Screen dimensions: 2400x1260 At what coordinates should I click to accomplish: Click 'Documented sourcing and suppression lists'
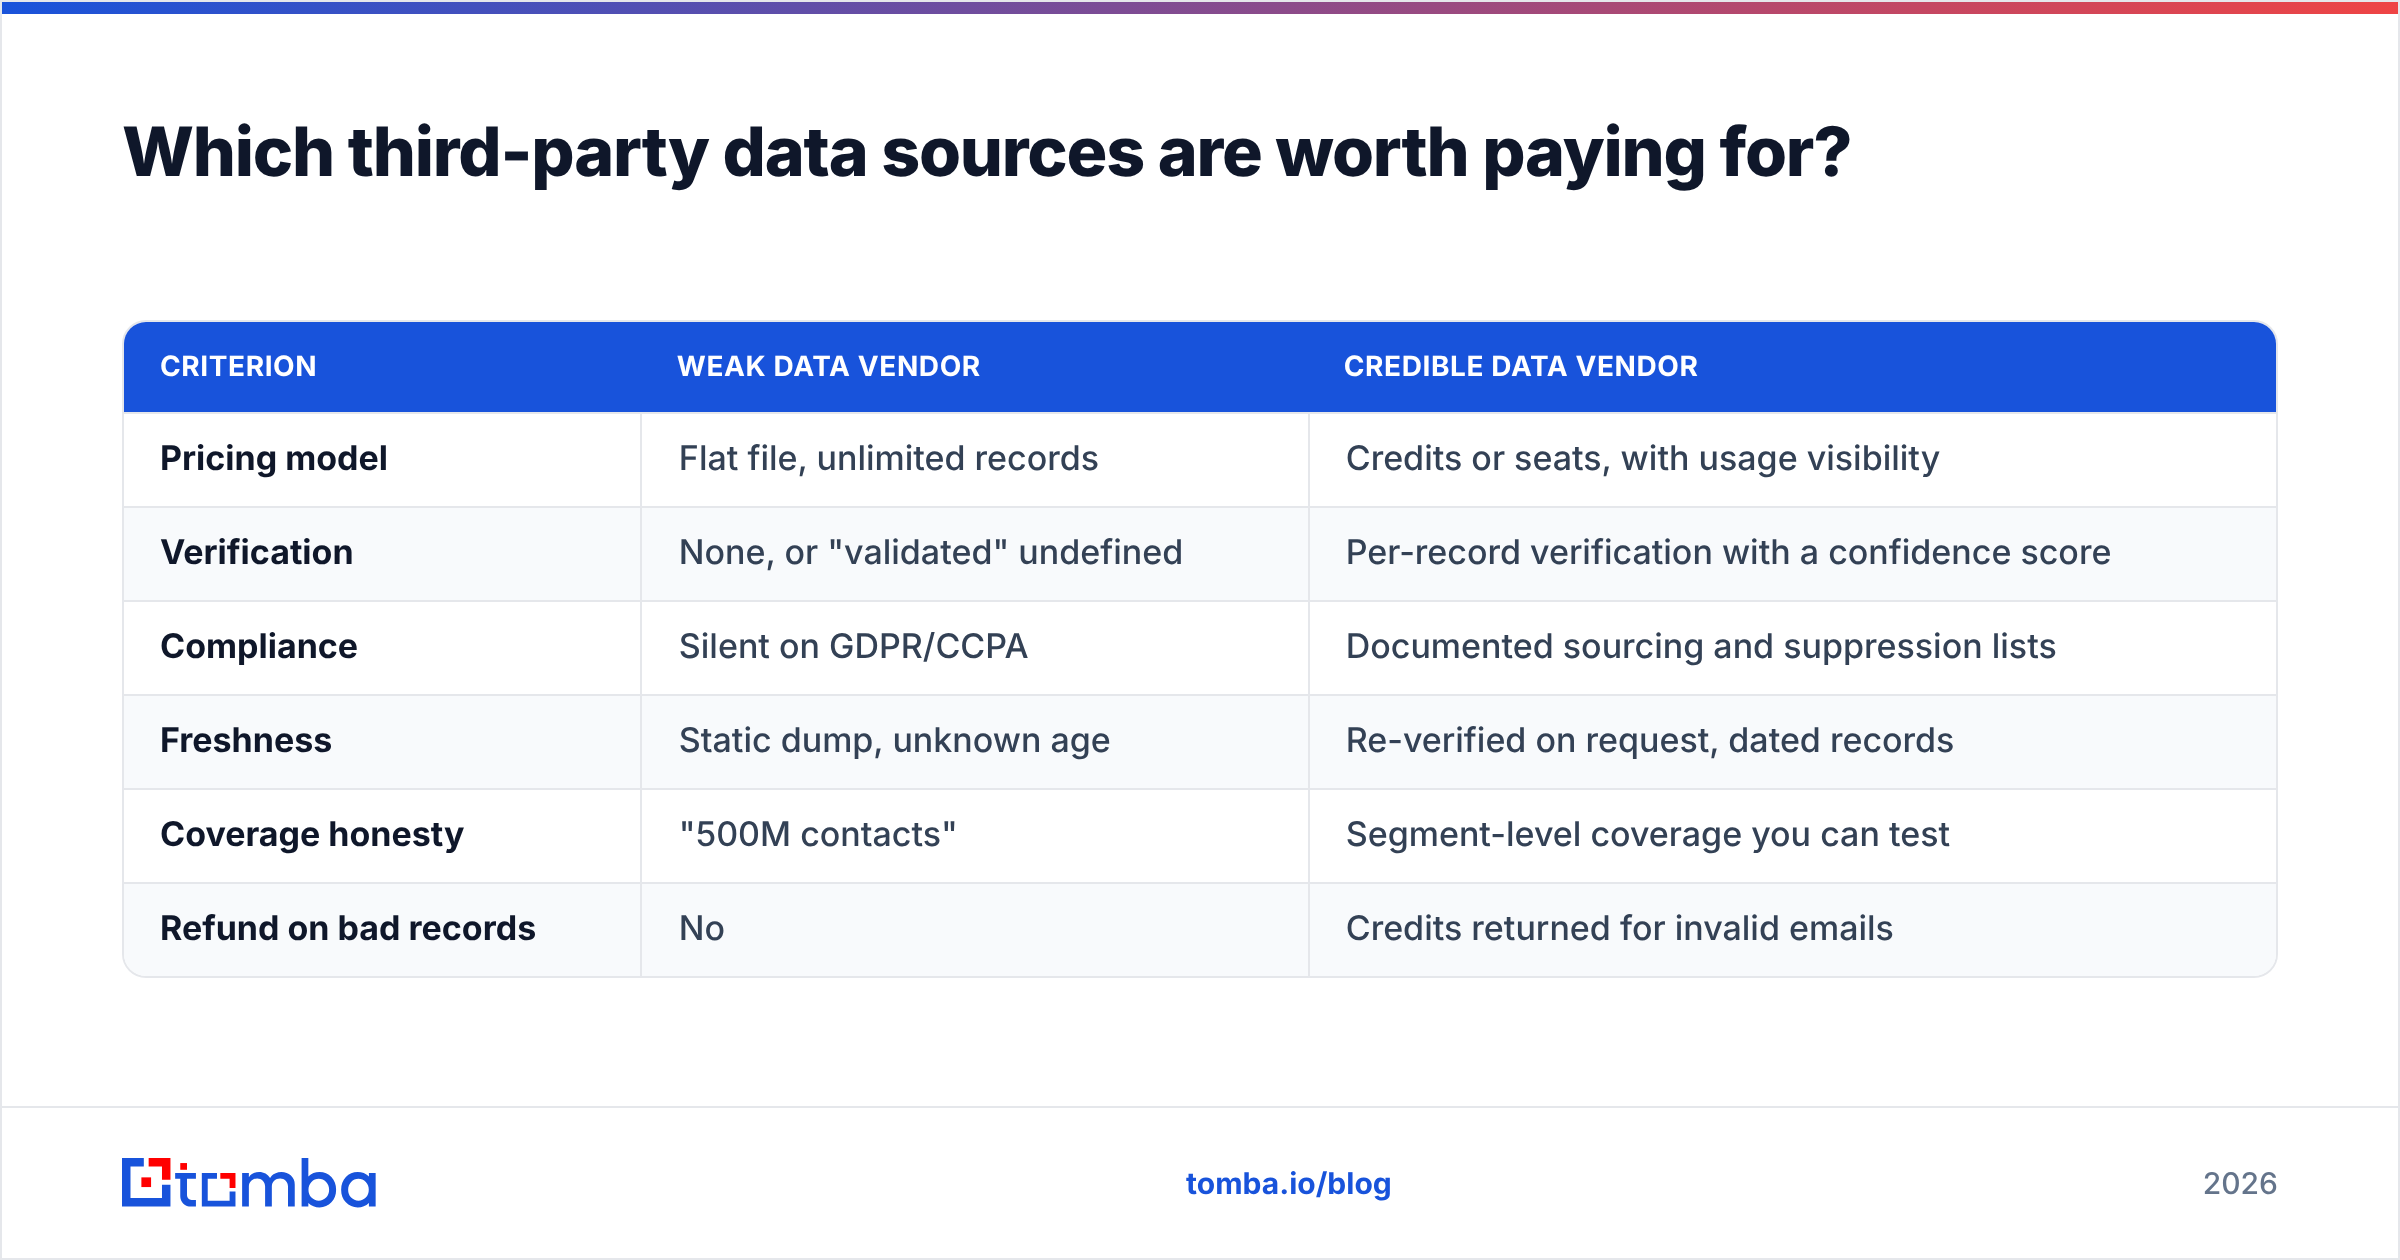coord(1700,646)
